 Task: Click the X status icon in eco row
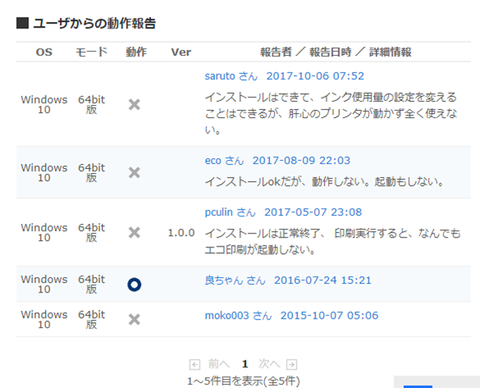click(134, 173)
